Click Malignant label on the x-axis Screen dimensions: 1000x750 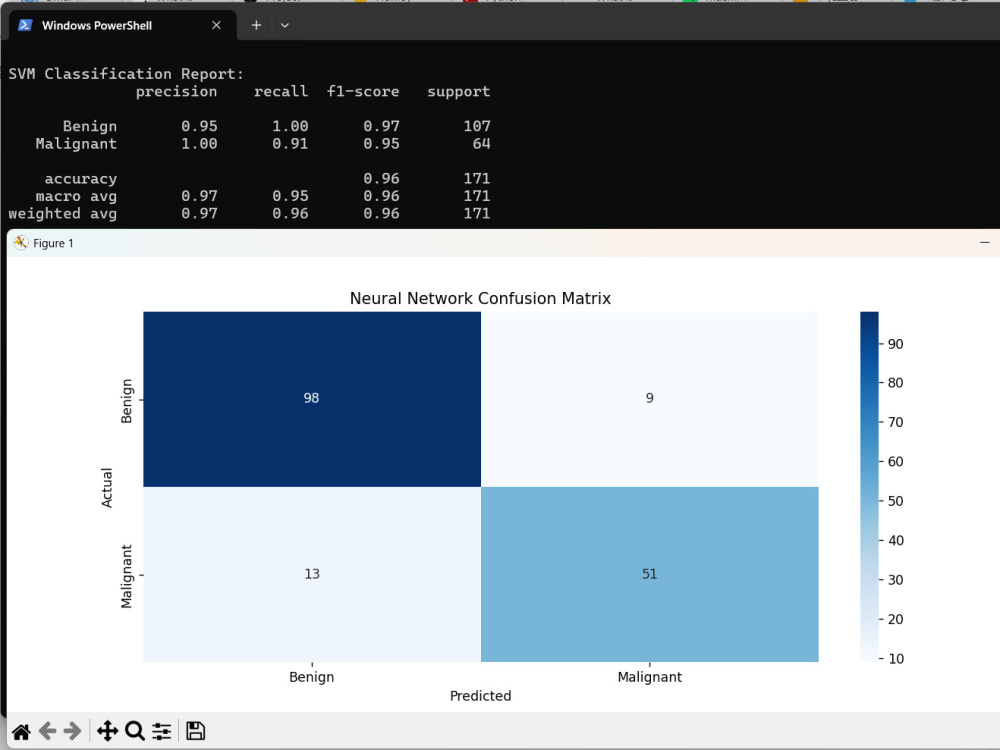click(649, 677)
